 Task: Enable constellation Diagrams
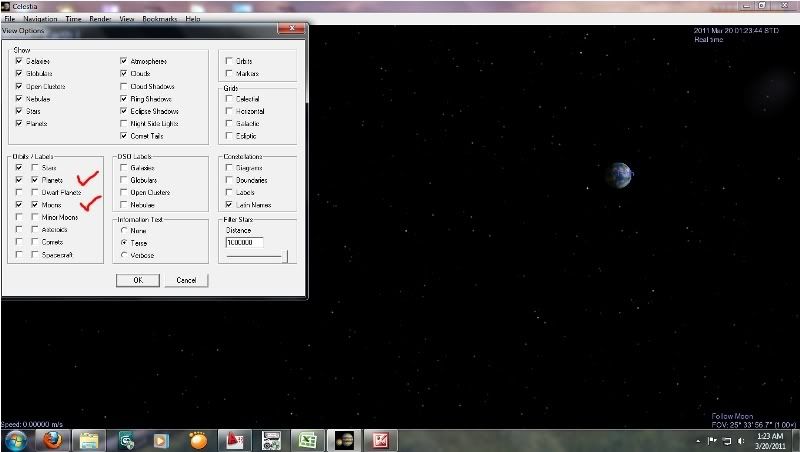click(x=229, y=167)
